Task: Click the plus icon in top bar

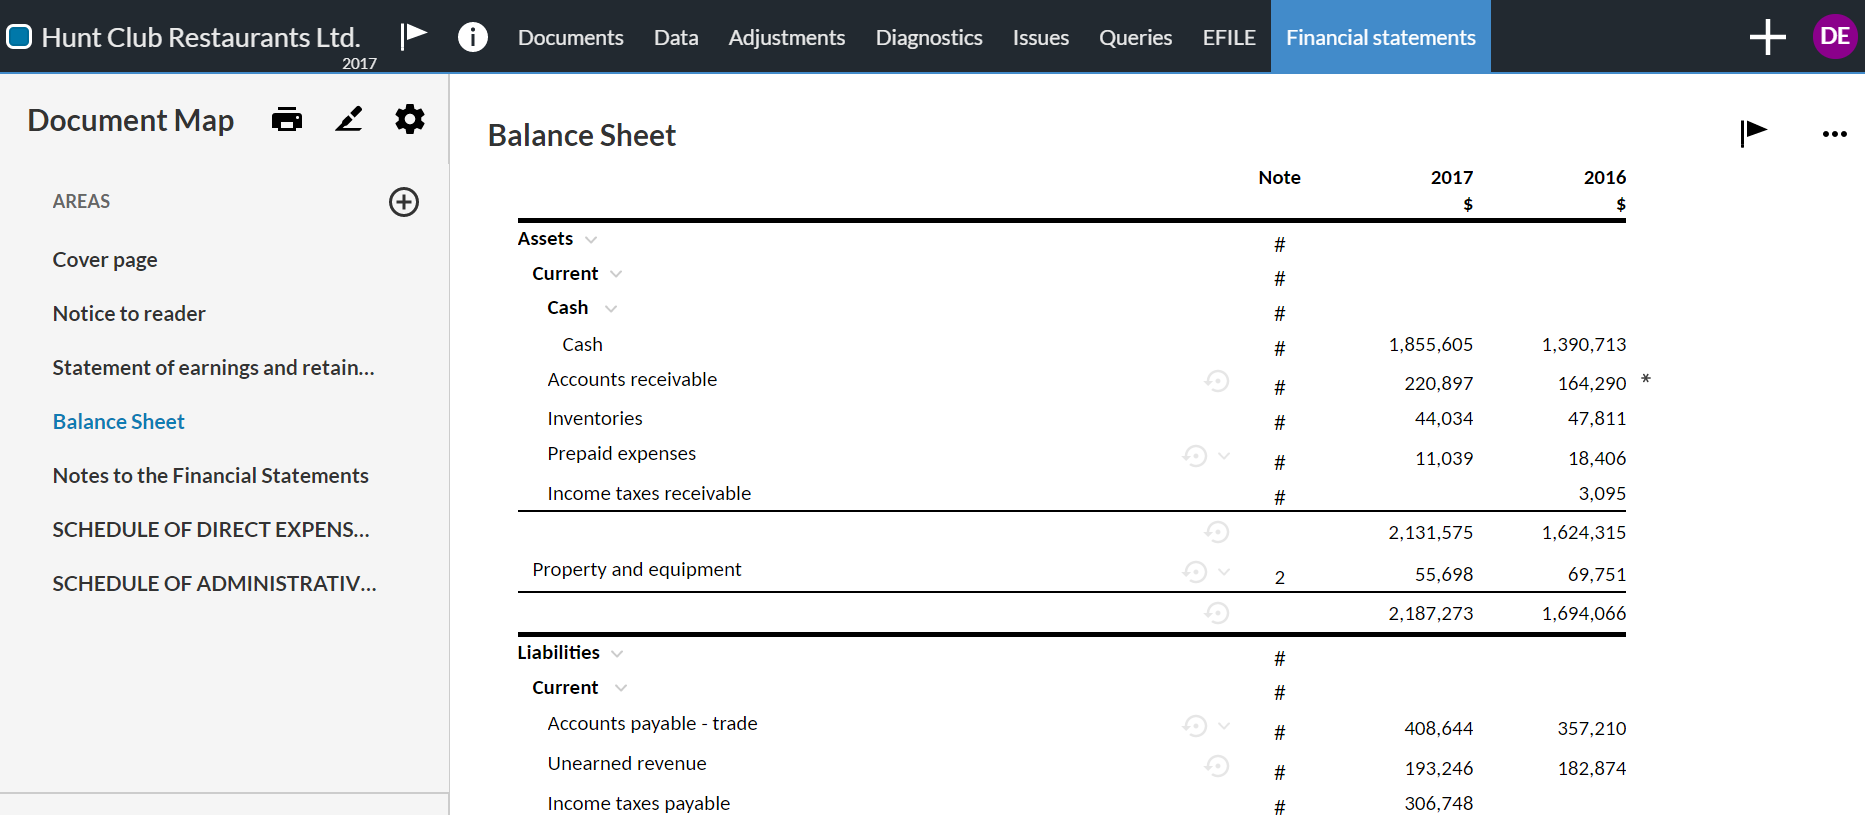Action: click(1767, 37)
